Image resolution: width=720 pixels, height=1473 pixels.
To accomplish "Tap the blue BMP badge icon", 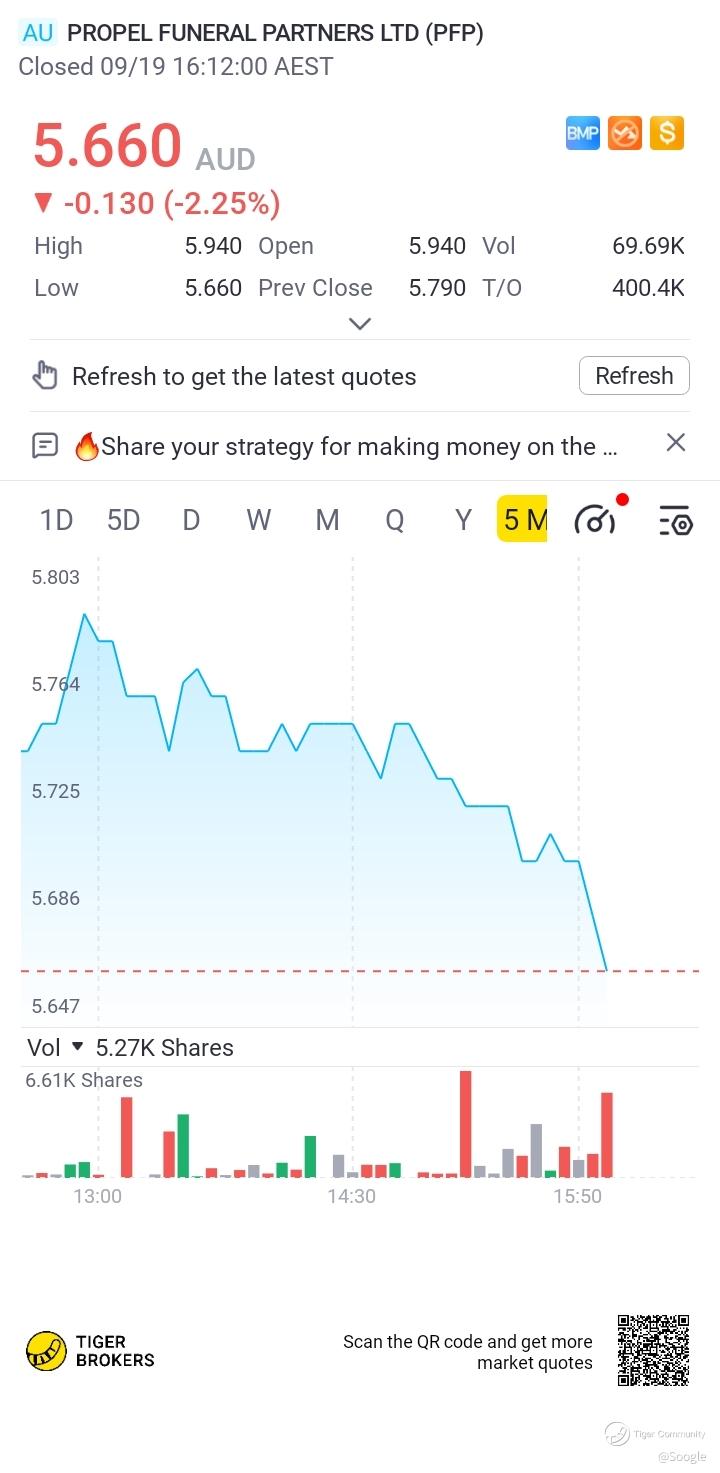I will tap(583, 133).
